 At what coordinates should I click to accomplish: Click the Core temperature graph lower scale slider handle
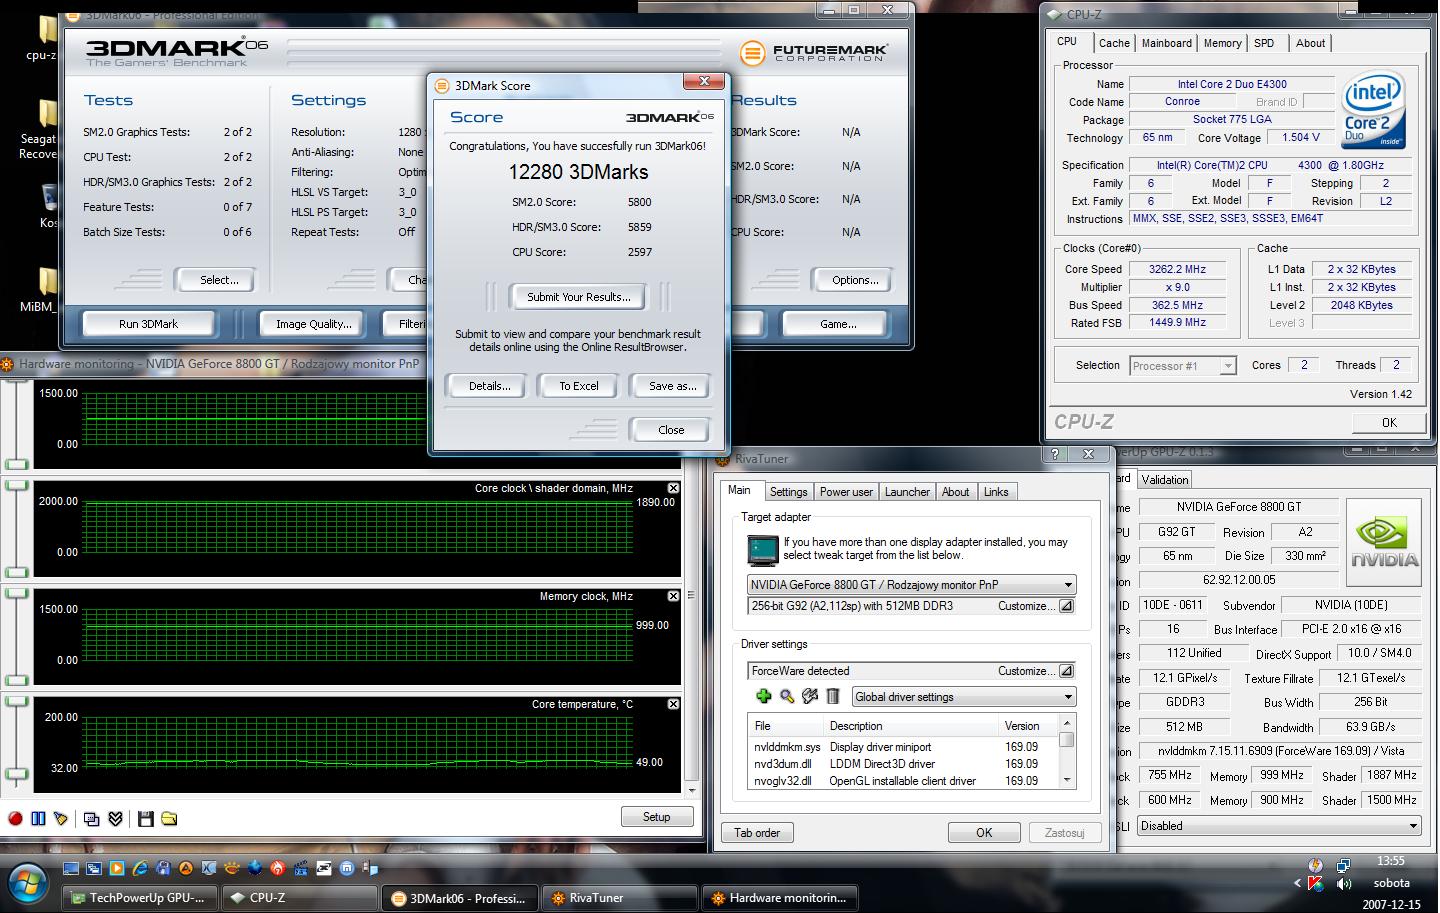point(17,775)
